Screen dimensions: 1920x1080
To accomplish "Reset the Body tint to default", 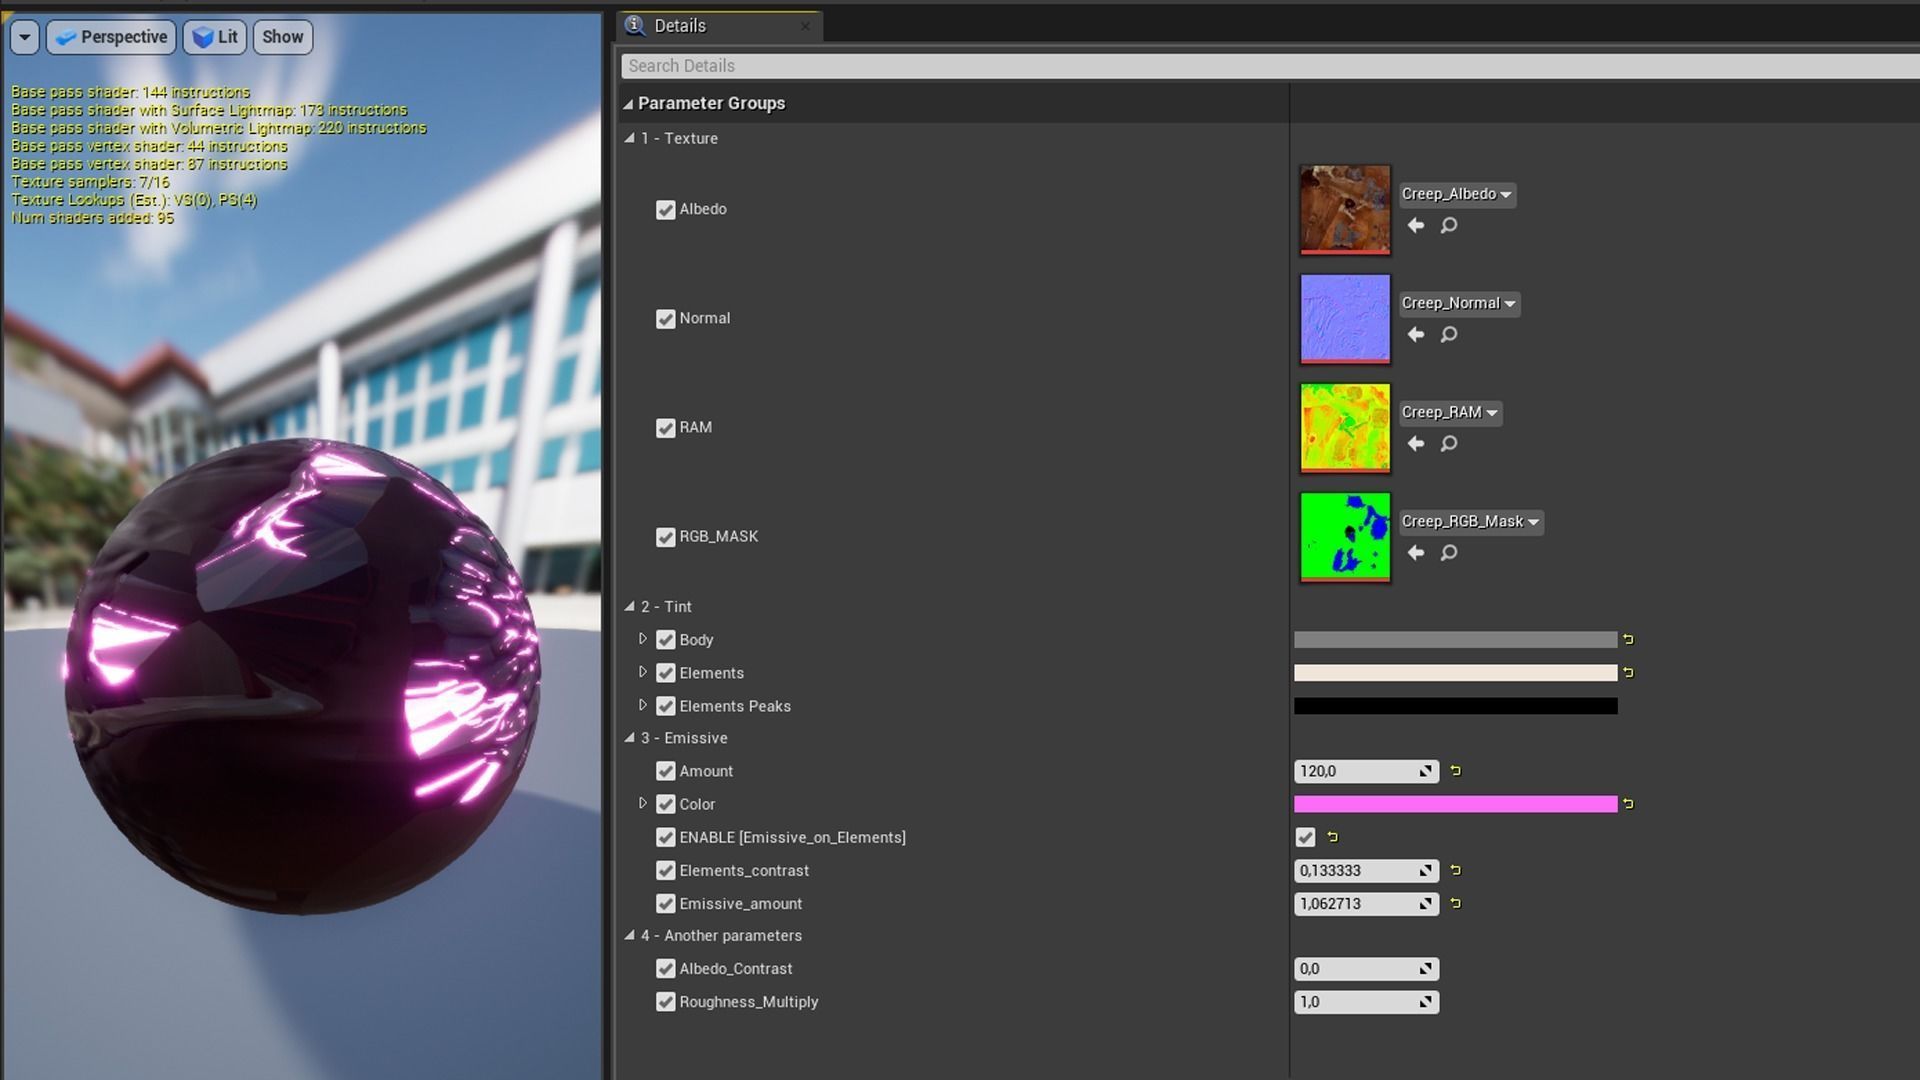I will (x=1628, y=640).
